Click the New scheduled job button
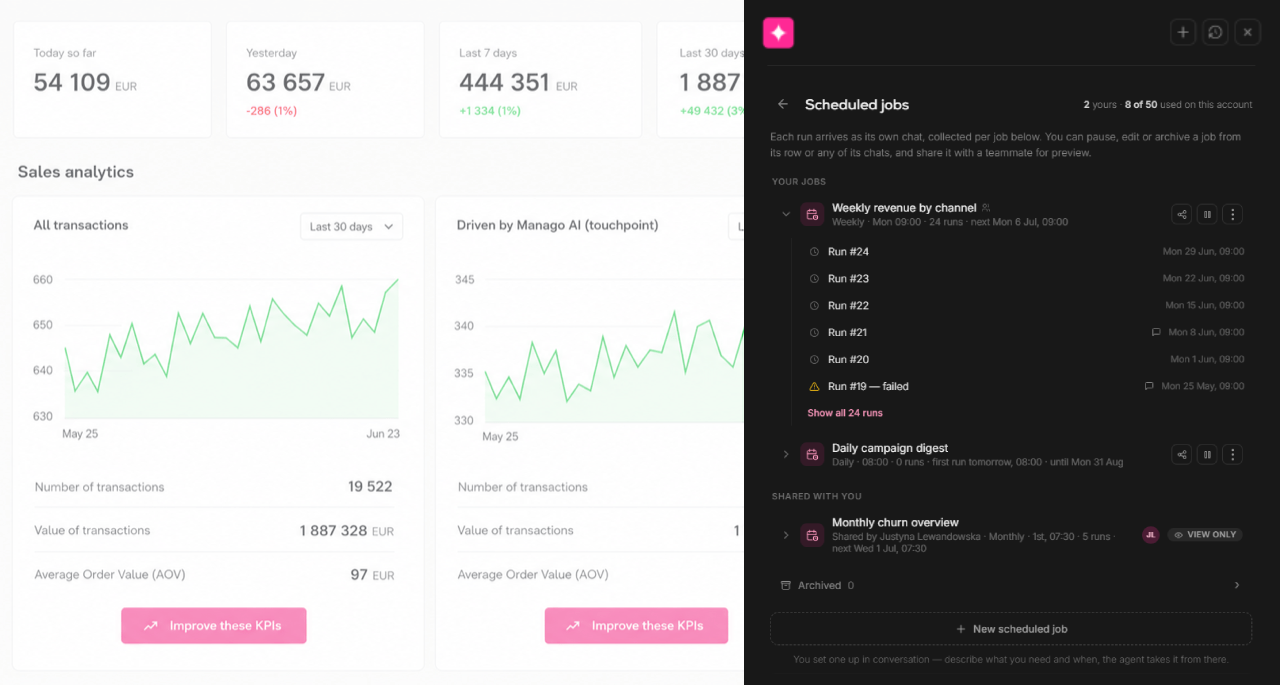 click(x=1011, y=629)
